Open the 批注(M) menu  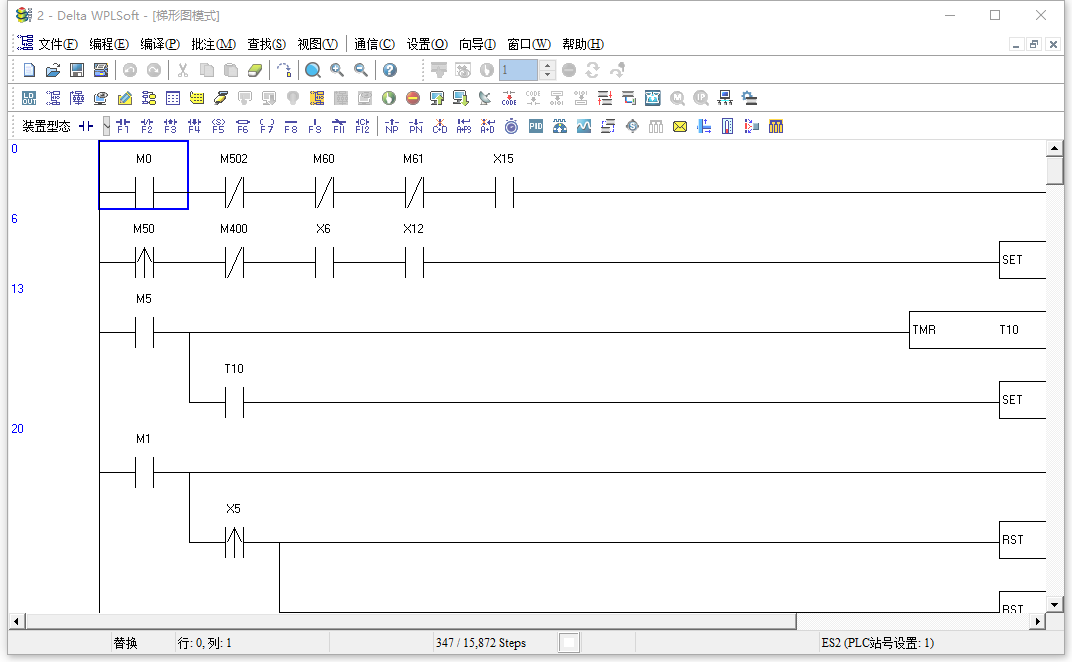pyautogui.click(x=213, y=44)
